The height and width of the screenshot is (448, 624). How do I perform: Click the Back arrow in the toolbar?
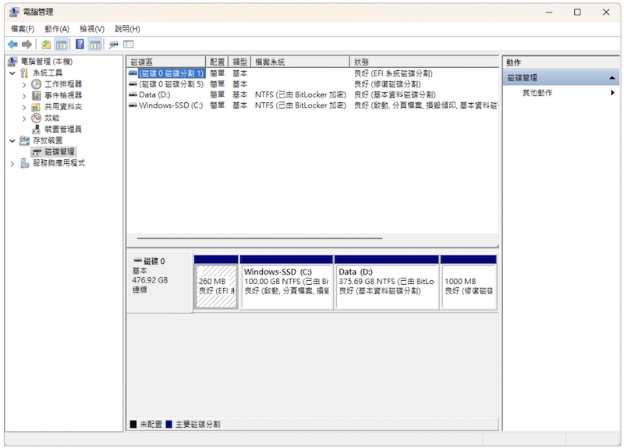click(12, 45)
